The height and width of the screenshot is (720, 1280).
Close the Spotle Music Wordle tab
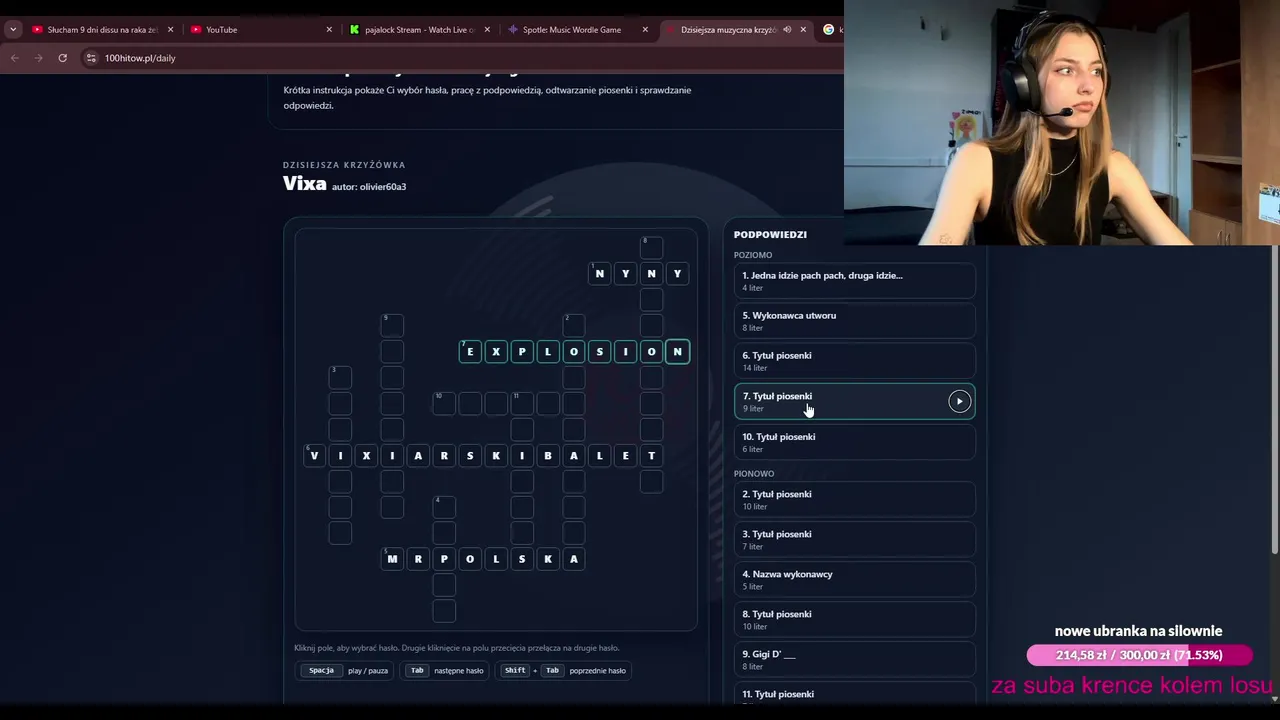coord(645,30)
